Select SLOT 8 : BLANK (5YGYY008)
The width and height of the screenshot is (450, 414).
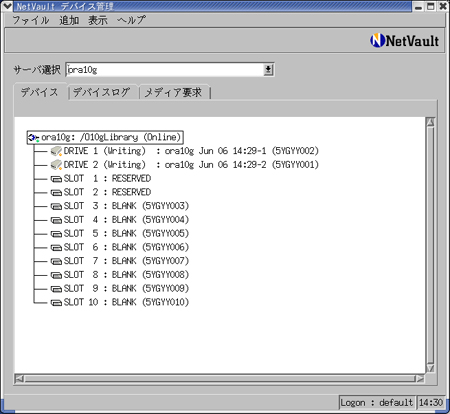coord(126,275)
